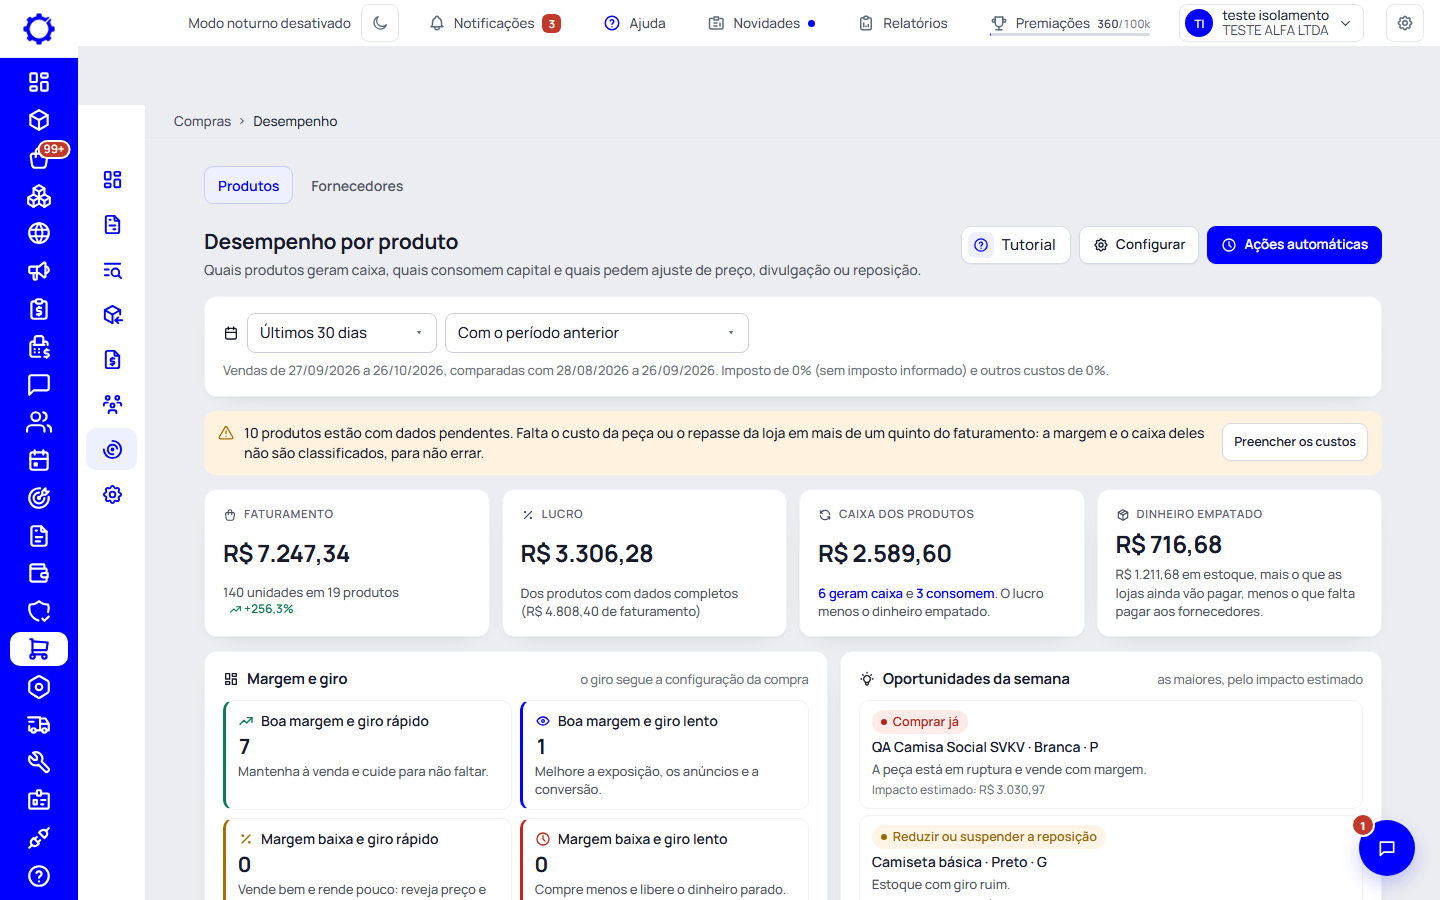
Task: Select the Produtos tab
Action: point(248,186)
